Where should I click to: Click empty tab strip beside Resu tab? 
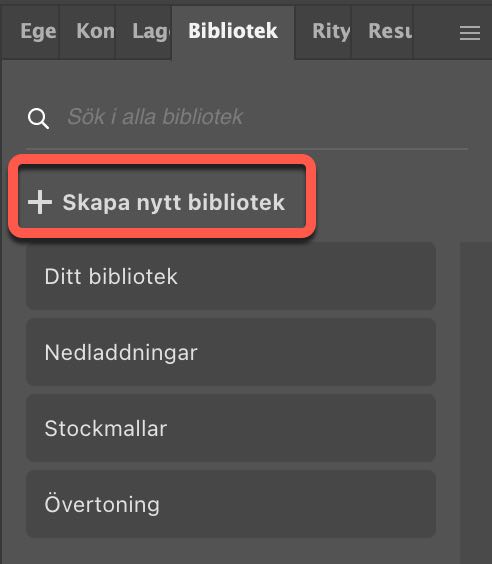[435, 32]
